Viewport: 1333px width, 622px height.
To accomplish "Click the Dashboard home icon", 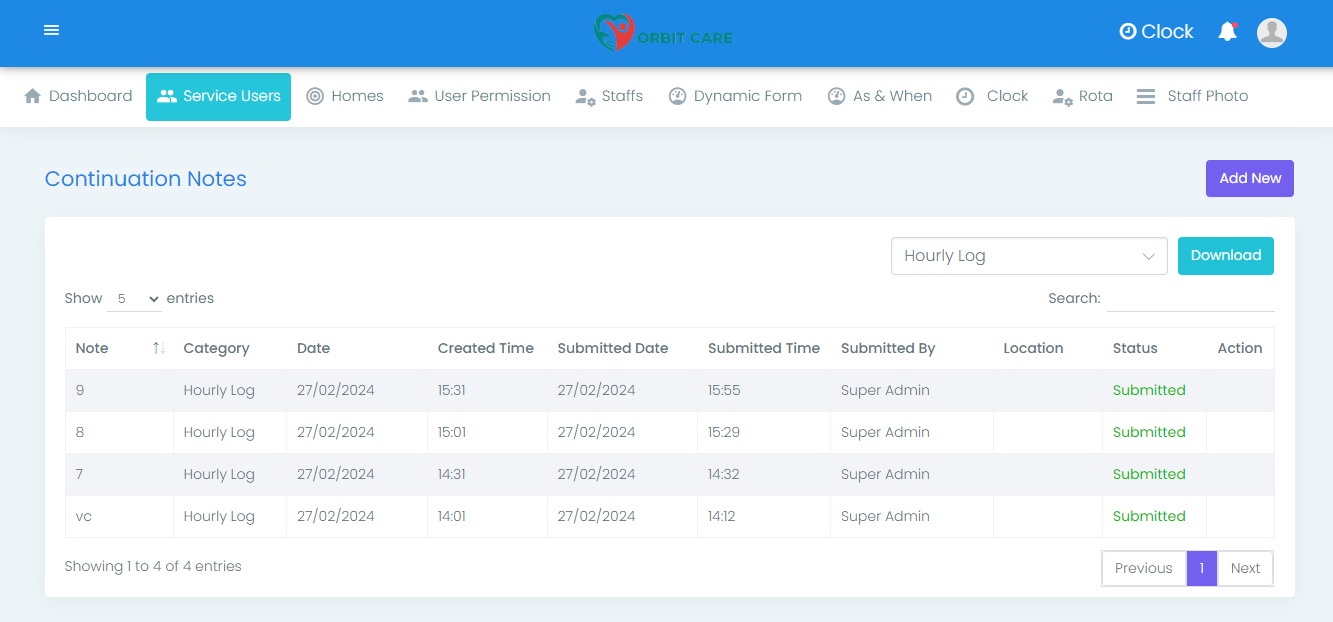I will click(33, 96).
